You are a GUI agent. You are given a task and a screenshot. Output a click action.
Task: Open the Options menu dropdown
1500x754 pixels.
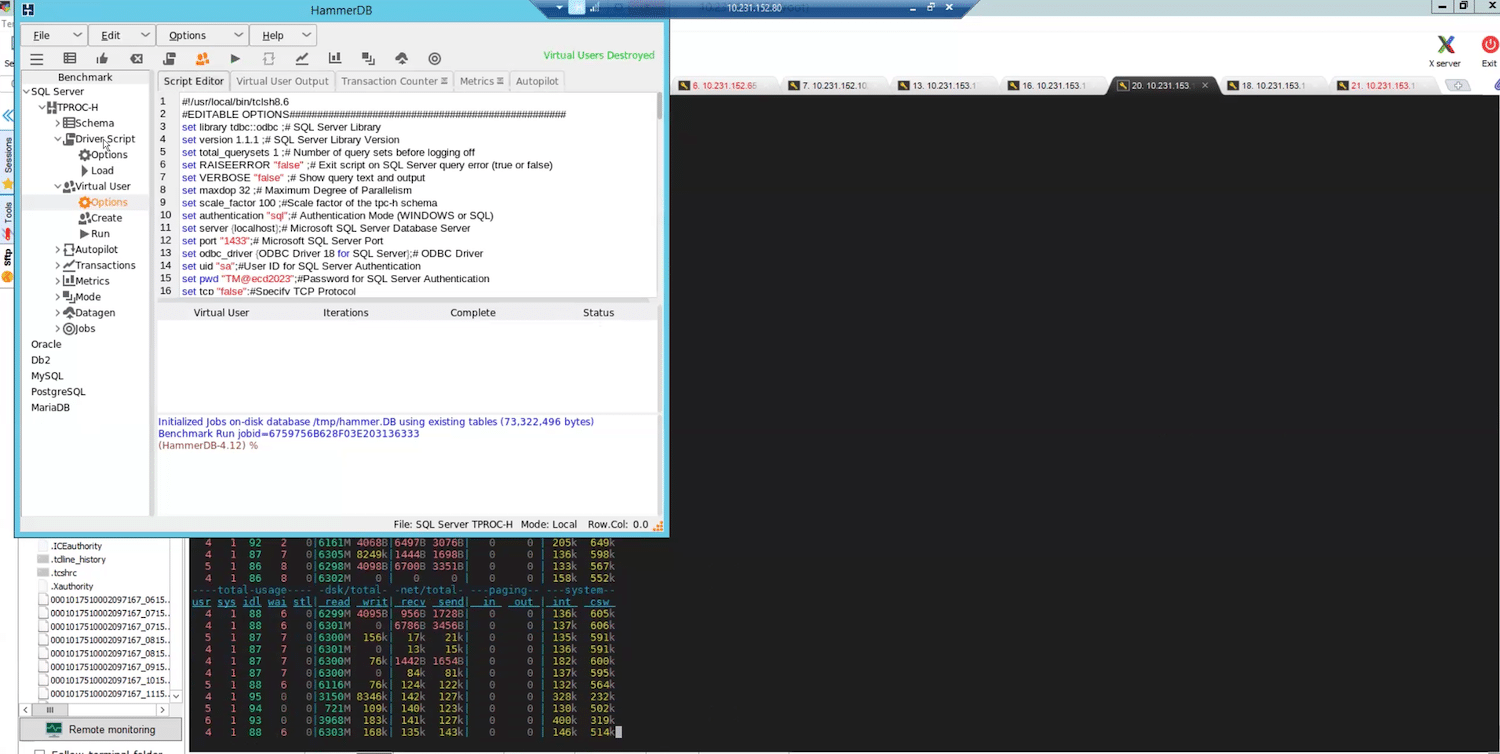(200, 35)
